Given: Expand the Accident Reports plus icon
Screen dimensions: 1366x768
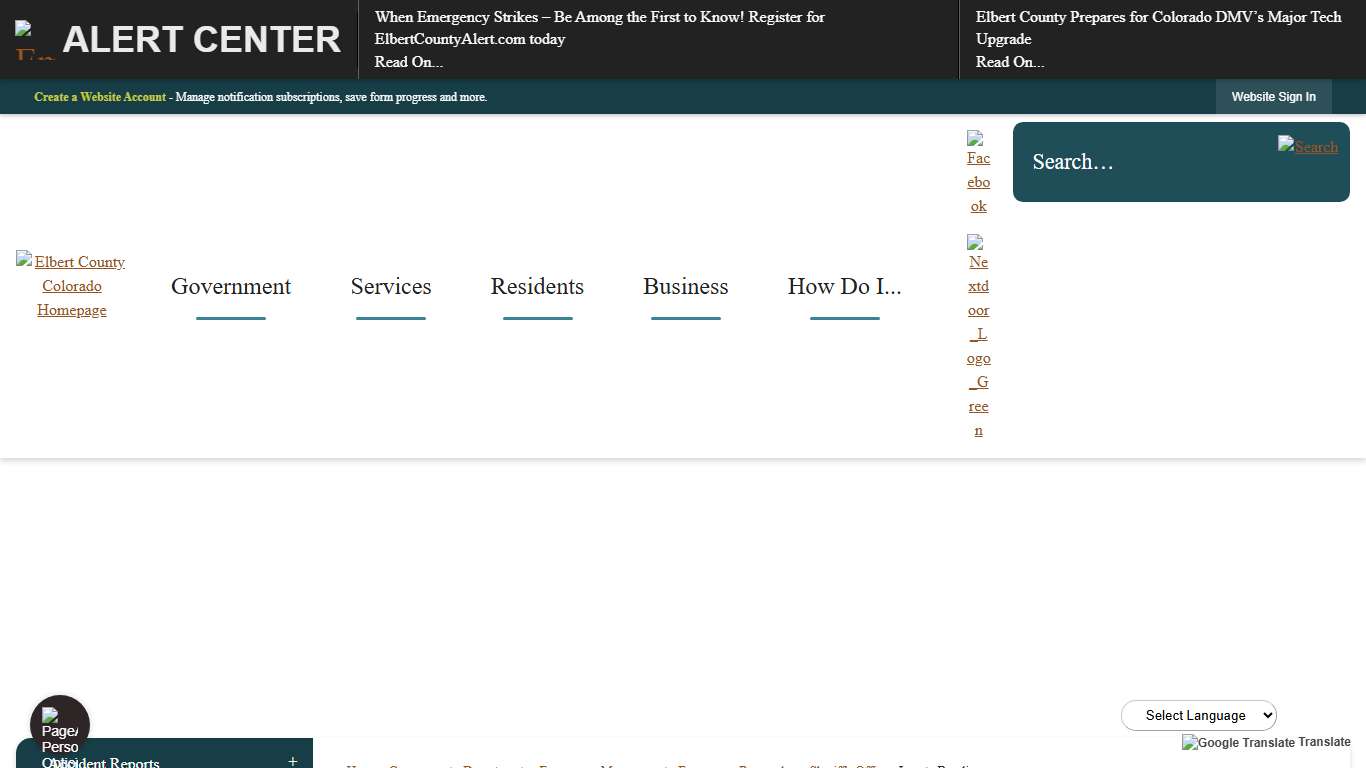Looking at the screenshot, I should pos(292,761).
